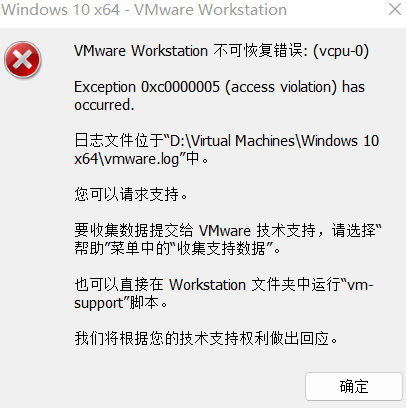Click the 要收集数据提交给 VMware 技术支持 line
Viewport: 406px width, 408px height.
coord(195,230)
